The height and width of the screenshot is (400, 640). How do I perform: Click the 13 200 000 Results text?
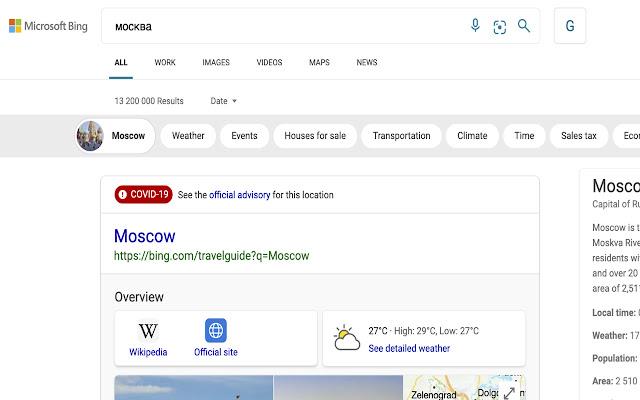pos(149,101)
